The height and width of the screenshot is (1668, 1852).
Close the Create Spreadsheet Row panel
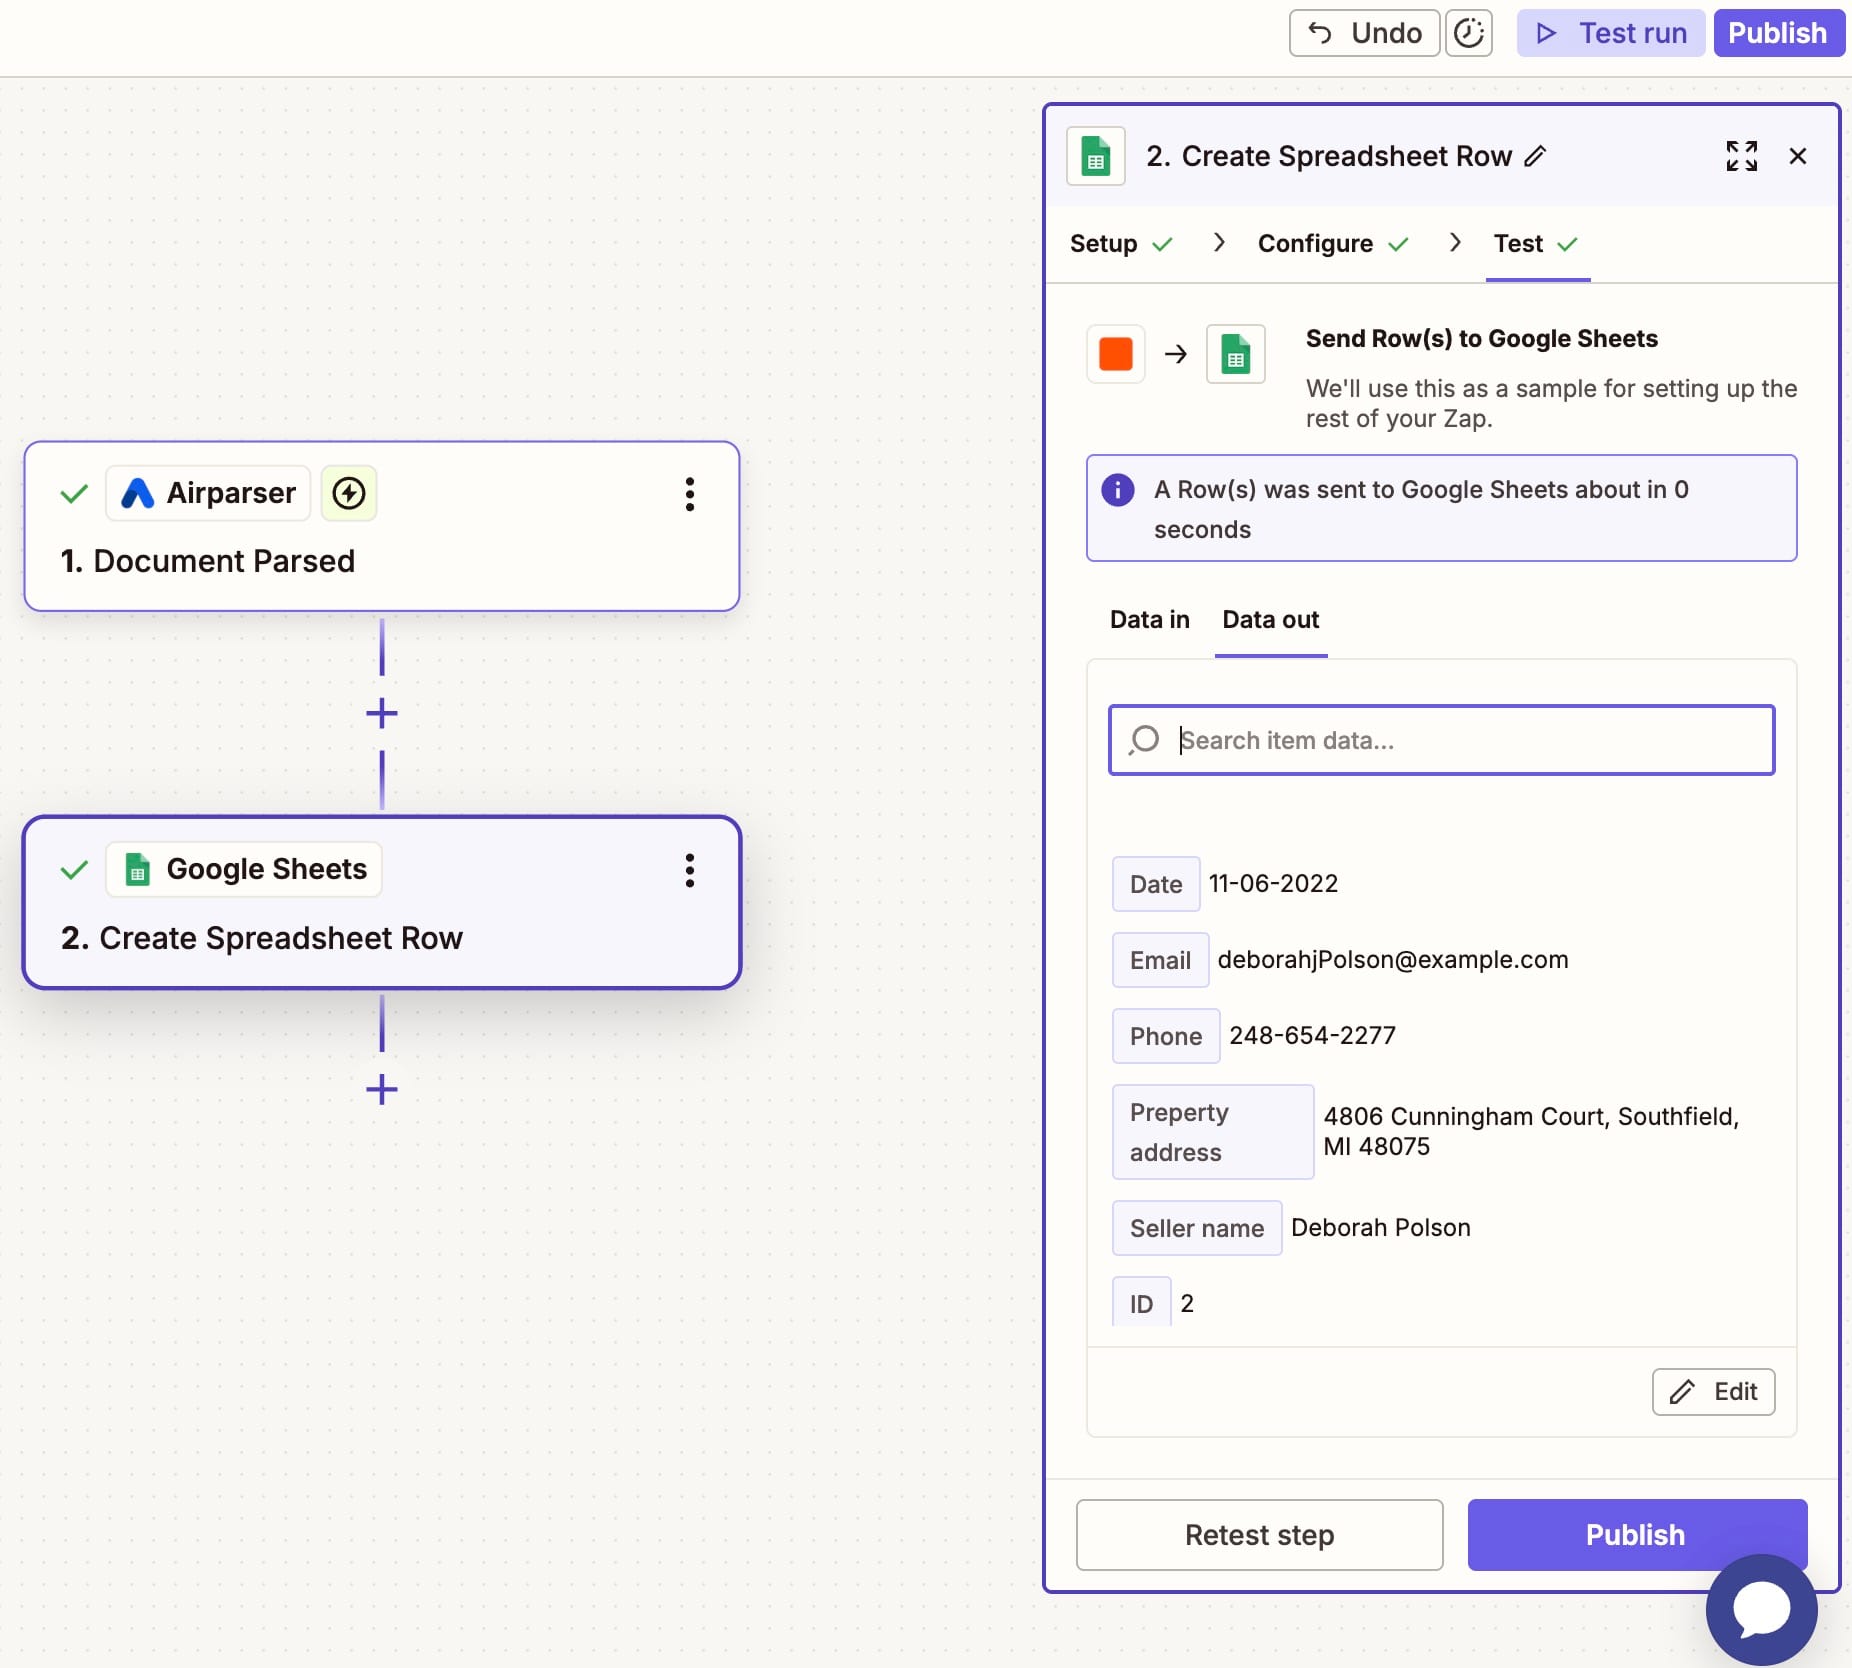(1797, 156)
